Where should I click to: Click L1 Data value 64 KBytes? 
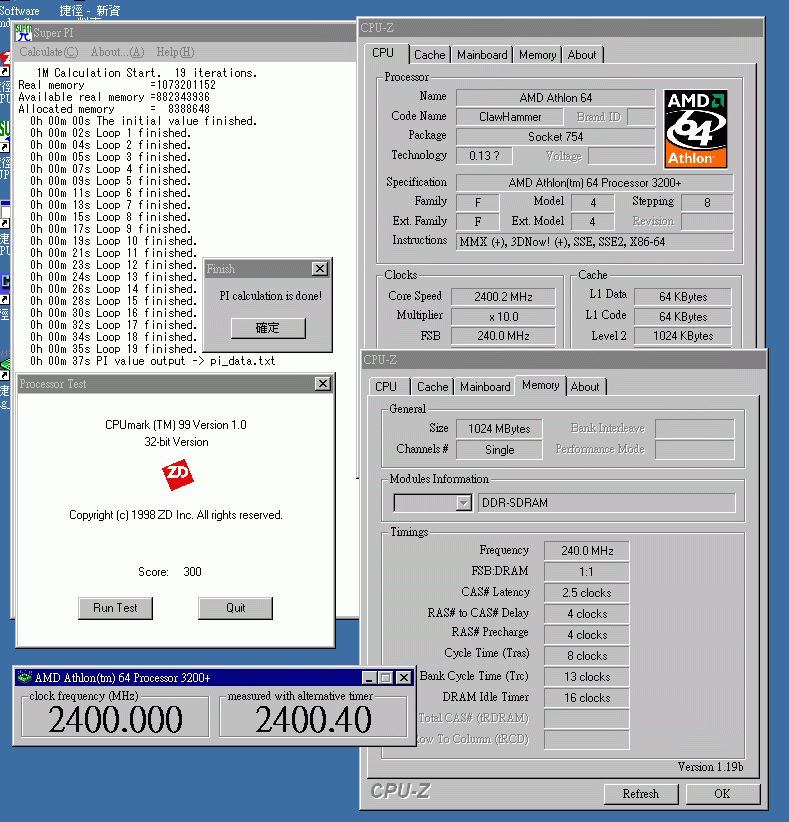(x=683, y=297)
